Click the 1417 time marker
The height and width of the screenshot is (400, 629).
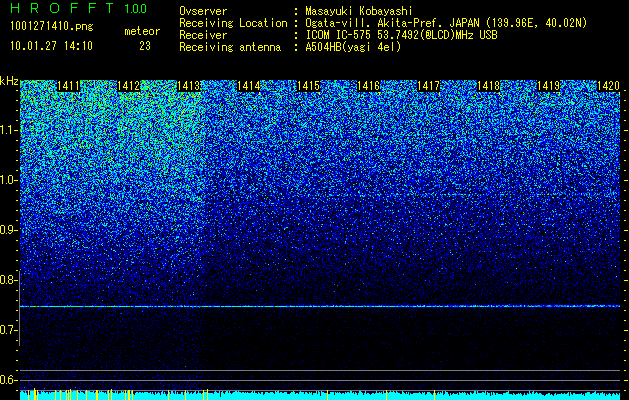tap(428, 86)
